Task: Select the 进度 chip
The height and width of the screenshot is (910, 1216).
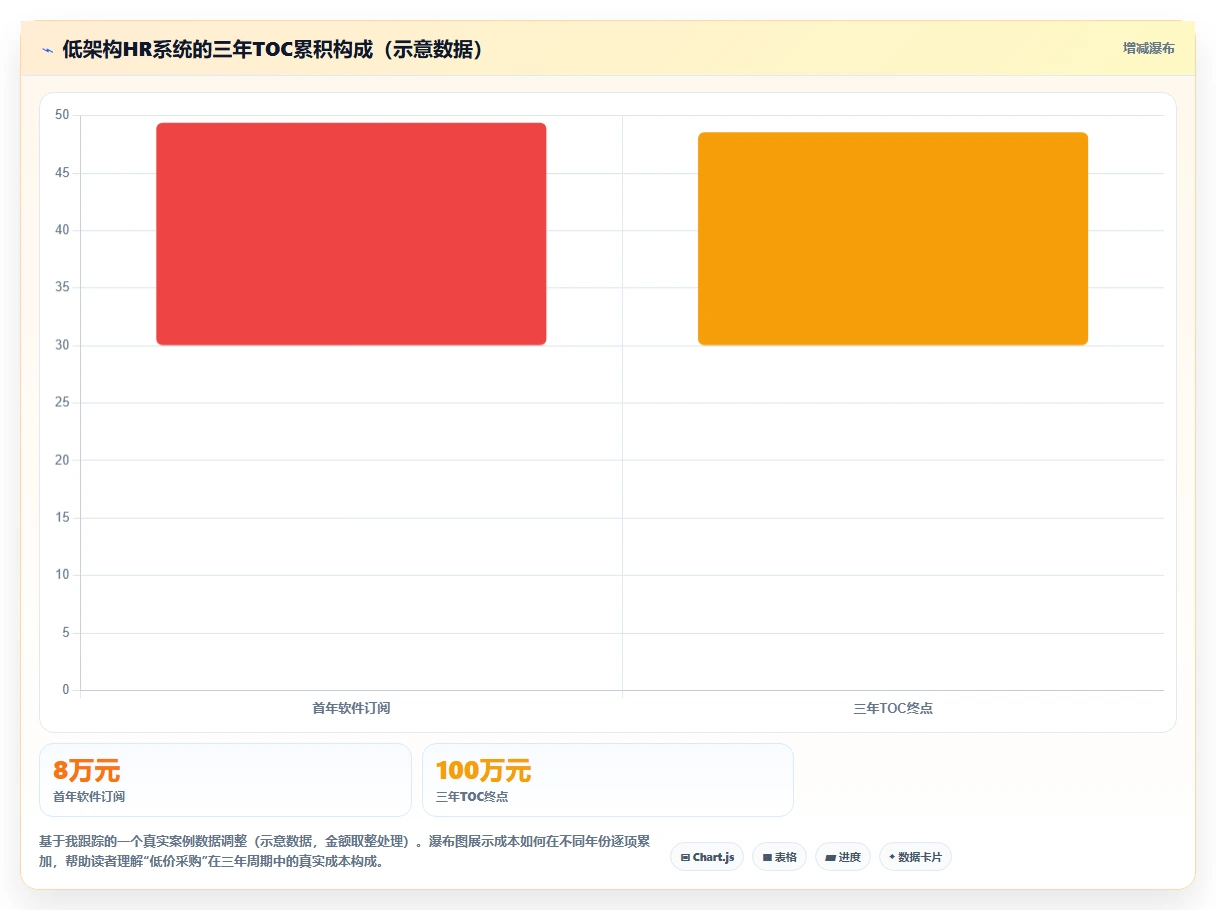Action: 843,857
